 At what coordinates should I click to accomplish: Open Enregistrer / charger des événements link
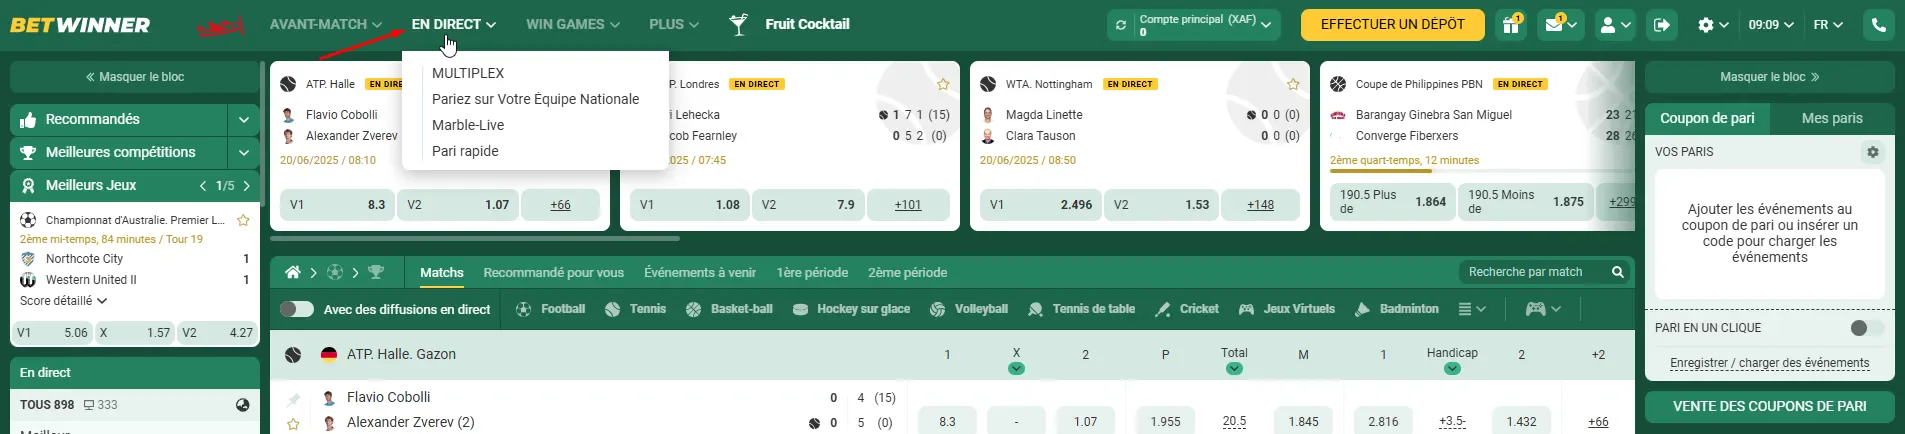1770,363
